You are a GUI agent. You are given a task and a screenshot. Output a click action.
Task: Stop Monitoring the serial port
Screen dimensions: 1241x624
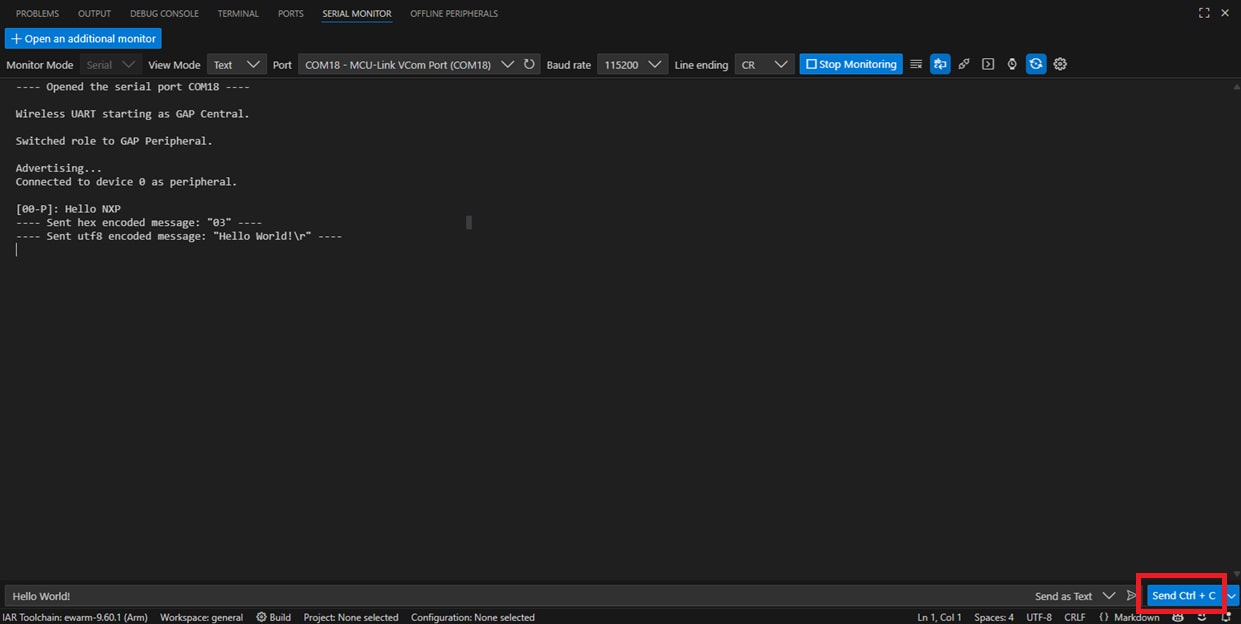pos(850,63)
